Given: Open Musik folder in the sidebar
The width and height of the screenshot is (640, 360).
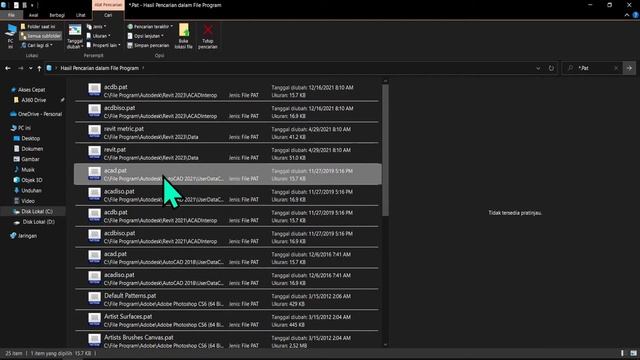Looking at the screenshot, I should 24,170.
